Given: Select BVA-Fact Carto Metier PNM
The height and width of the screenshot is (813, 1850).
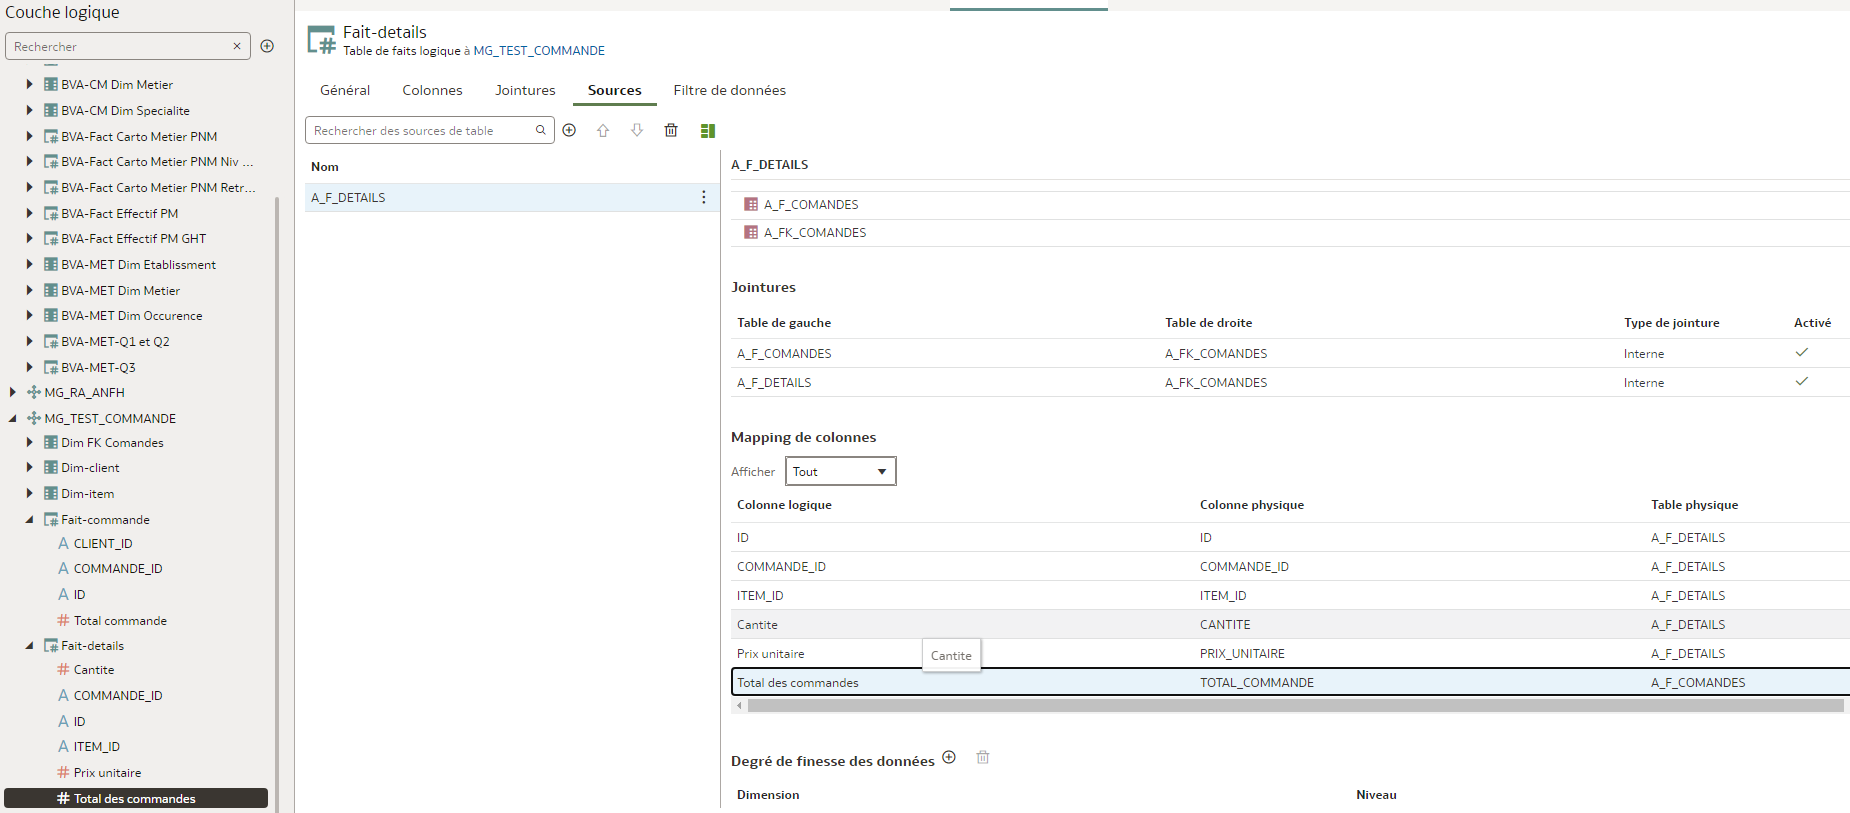Looking at the screenshot, I should coord(139,136).
